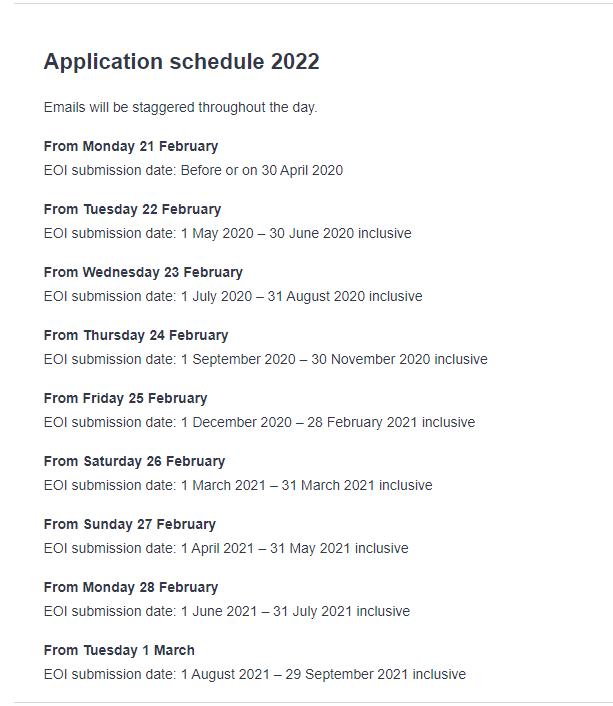
Task: Click the 1 April 2021 – 31 May 2021 line
Action: 226,549
